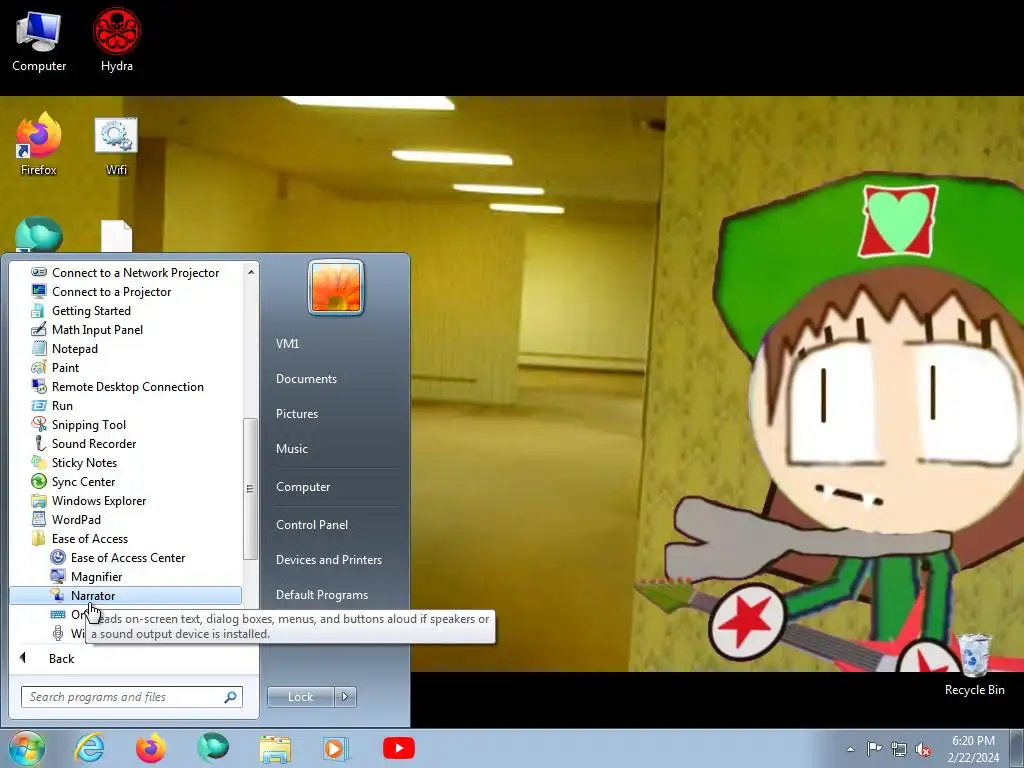Open Pictures from Start menu

(297, 413)
